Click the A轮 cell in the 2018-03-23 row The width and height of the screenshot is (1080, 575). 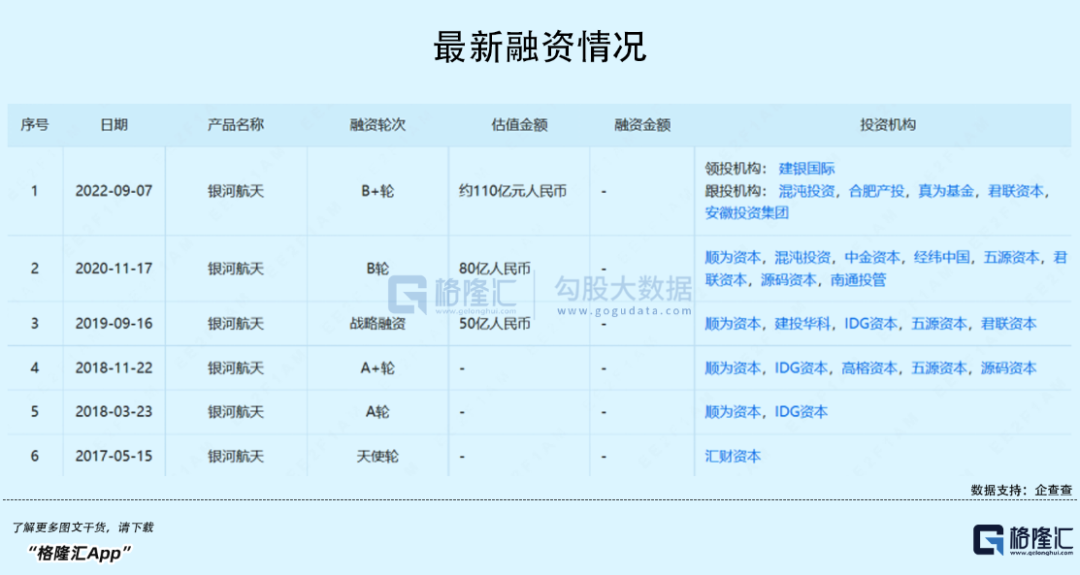coord(377,412)
